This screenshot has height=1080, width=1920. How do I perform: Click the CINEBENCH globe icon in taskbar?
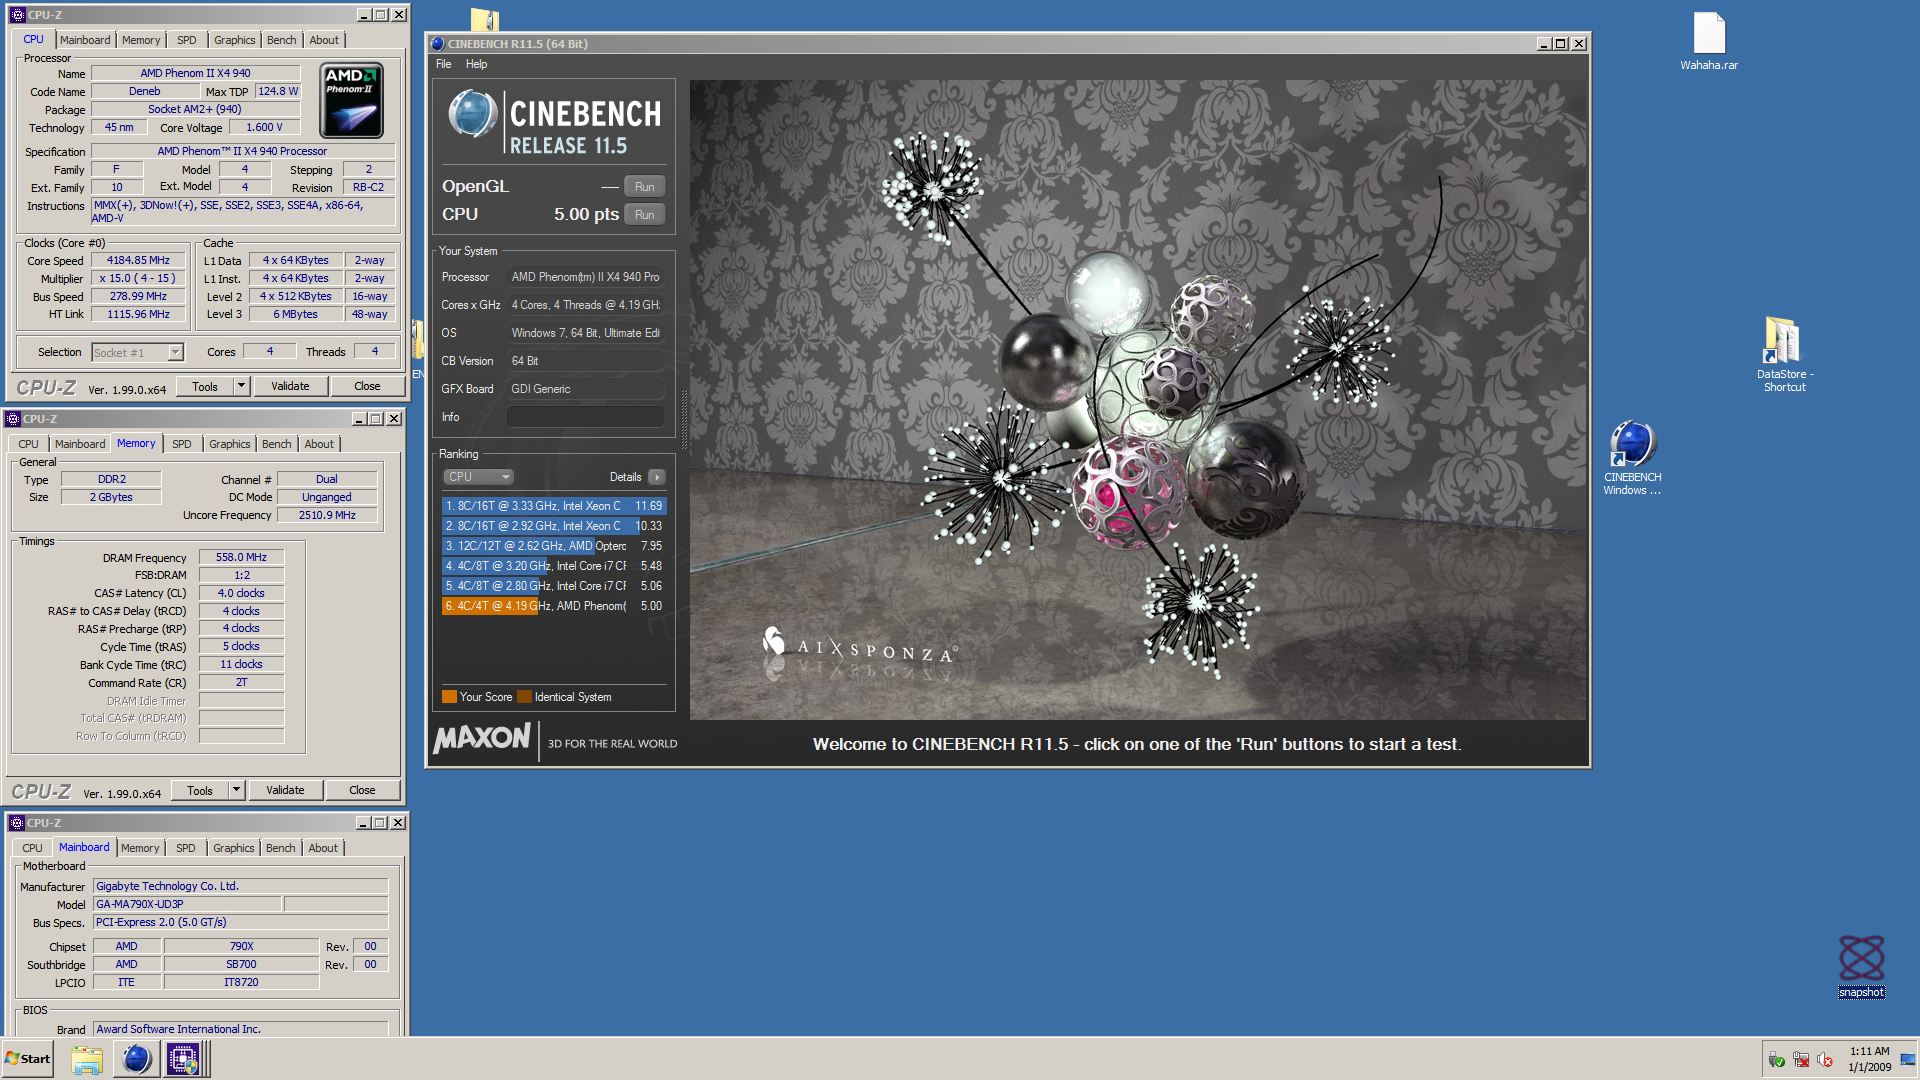click(x=136, y=1059)
